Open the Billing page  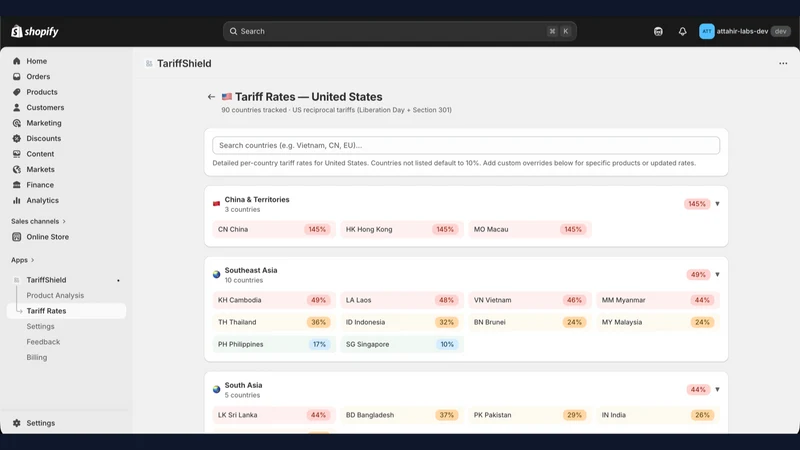click(x=37, y=357)
